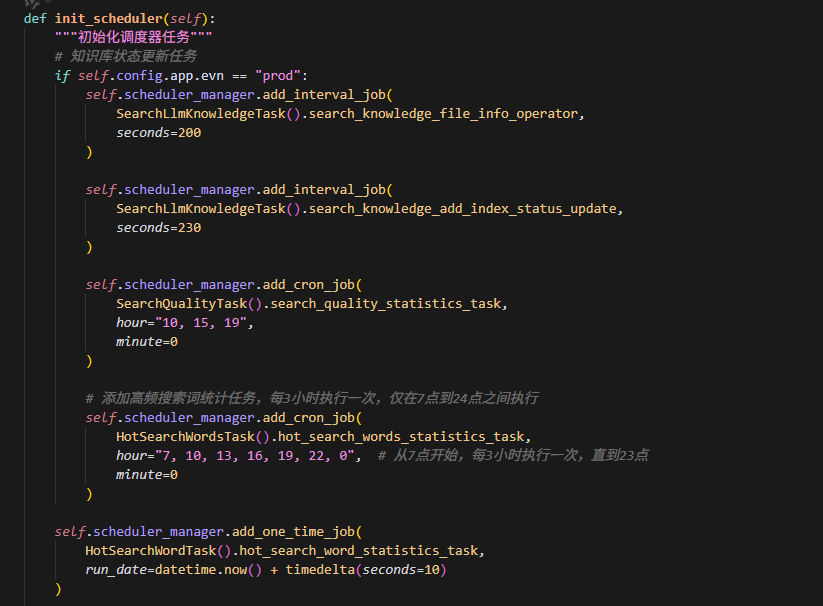Click the comment starting "# 添加高频搜索词统计任务"
823x606 pixels.
point(312,398)
